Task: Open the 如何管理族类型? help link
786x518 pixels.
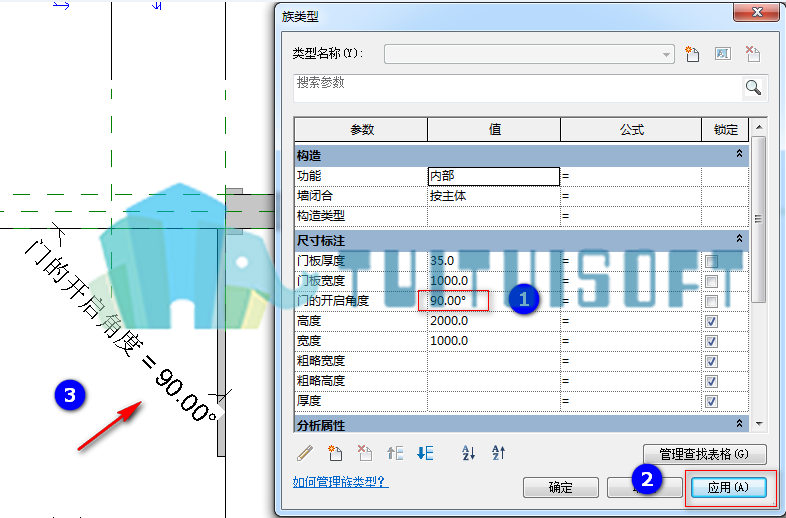Action: pos(340,482)
